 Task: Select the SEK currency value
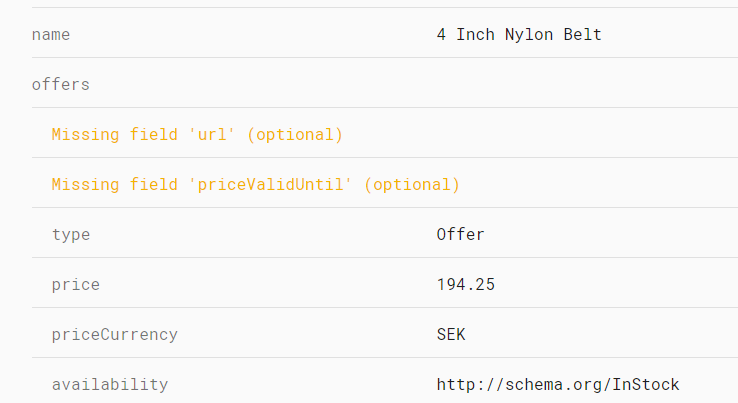pos(451,335)
